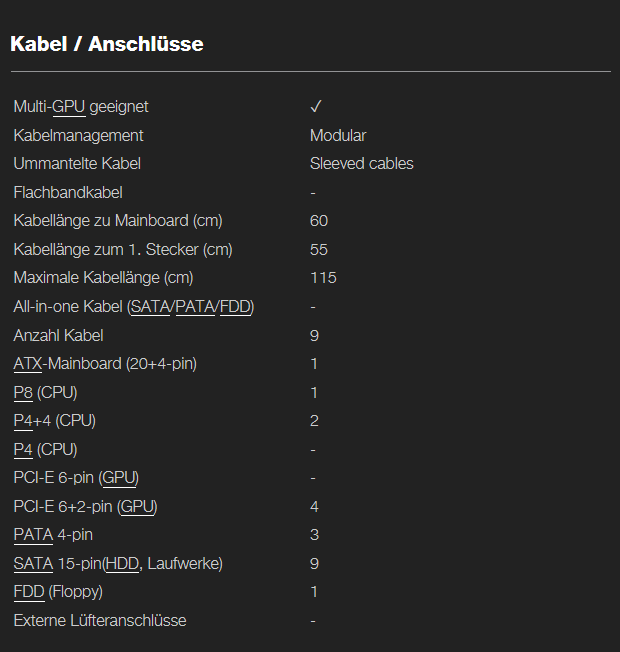The height and width of the screenshot is (652, 620).
Task: Click the ATX link in ATX-Mainboard row
Action: [28, 364]
